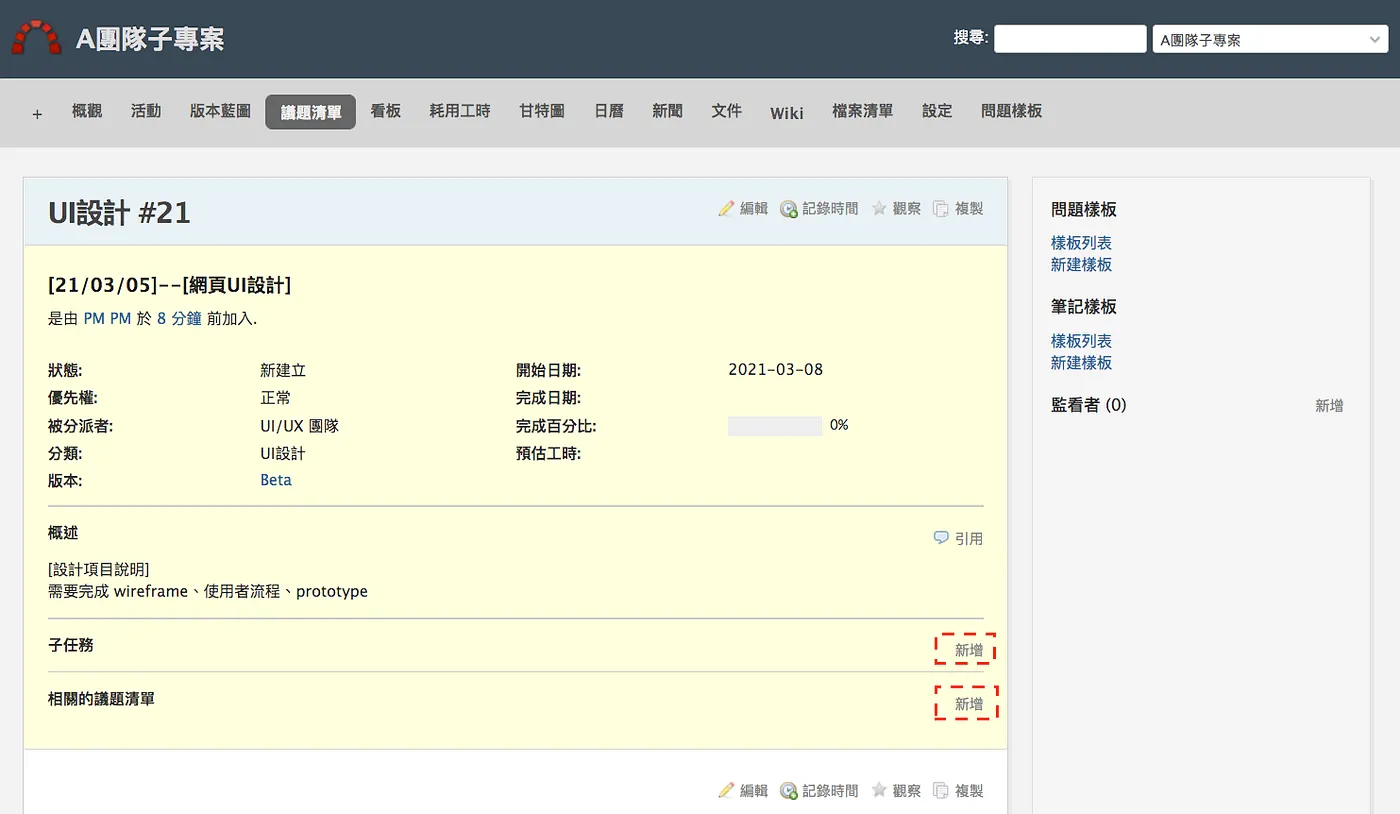Open the PM PM author link
Image resolution: width=1400 pixels, height=814 pixels.
(107, 319)
